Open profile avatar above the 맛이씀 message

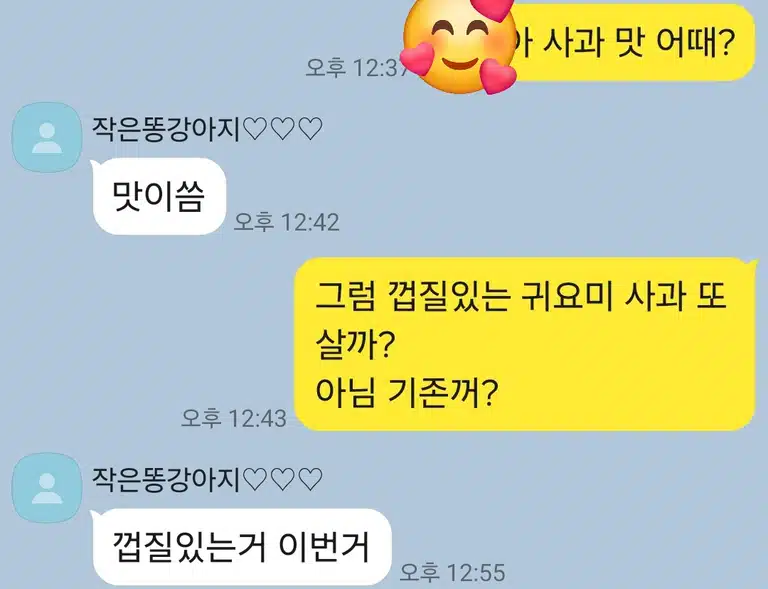click(47, 138)
